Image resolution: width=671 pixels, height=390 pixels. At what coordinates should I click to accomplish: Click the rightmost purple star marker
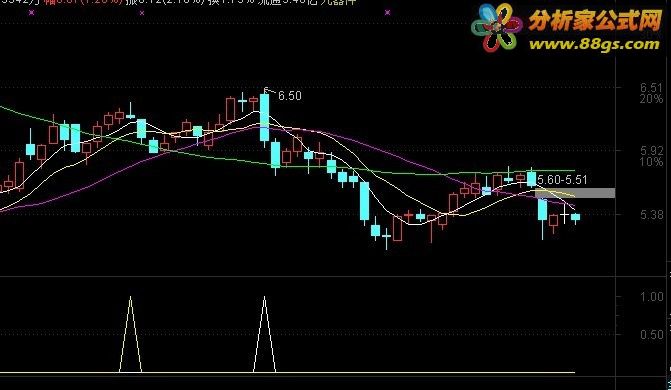387,13
